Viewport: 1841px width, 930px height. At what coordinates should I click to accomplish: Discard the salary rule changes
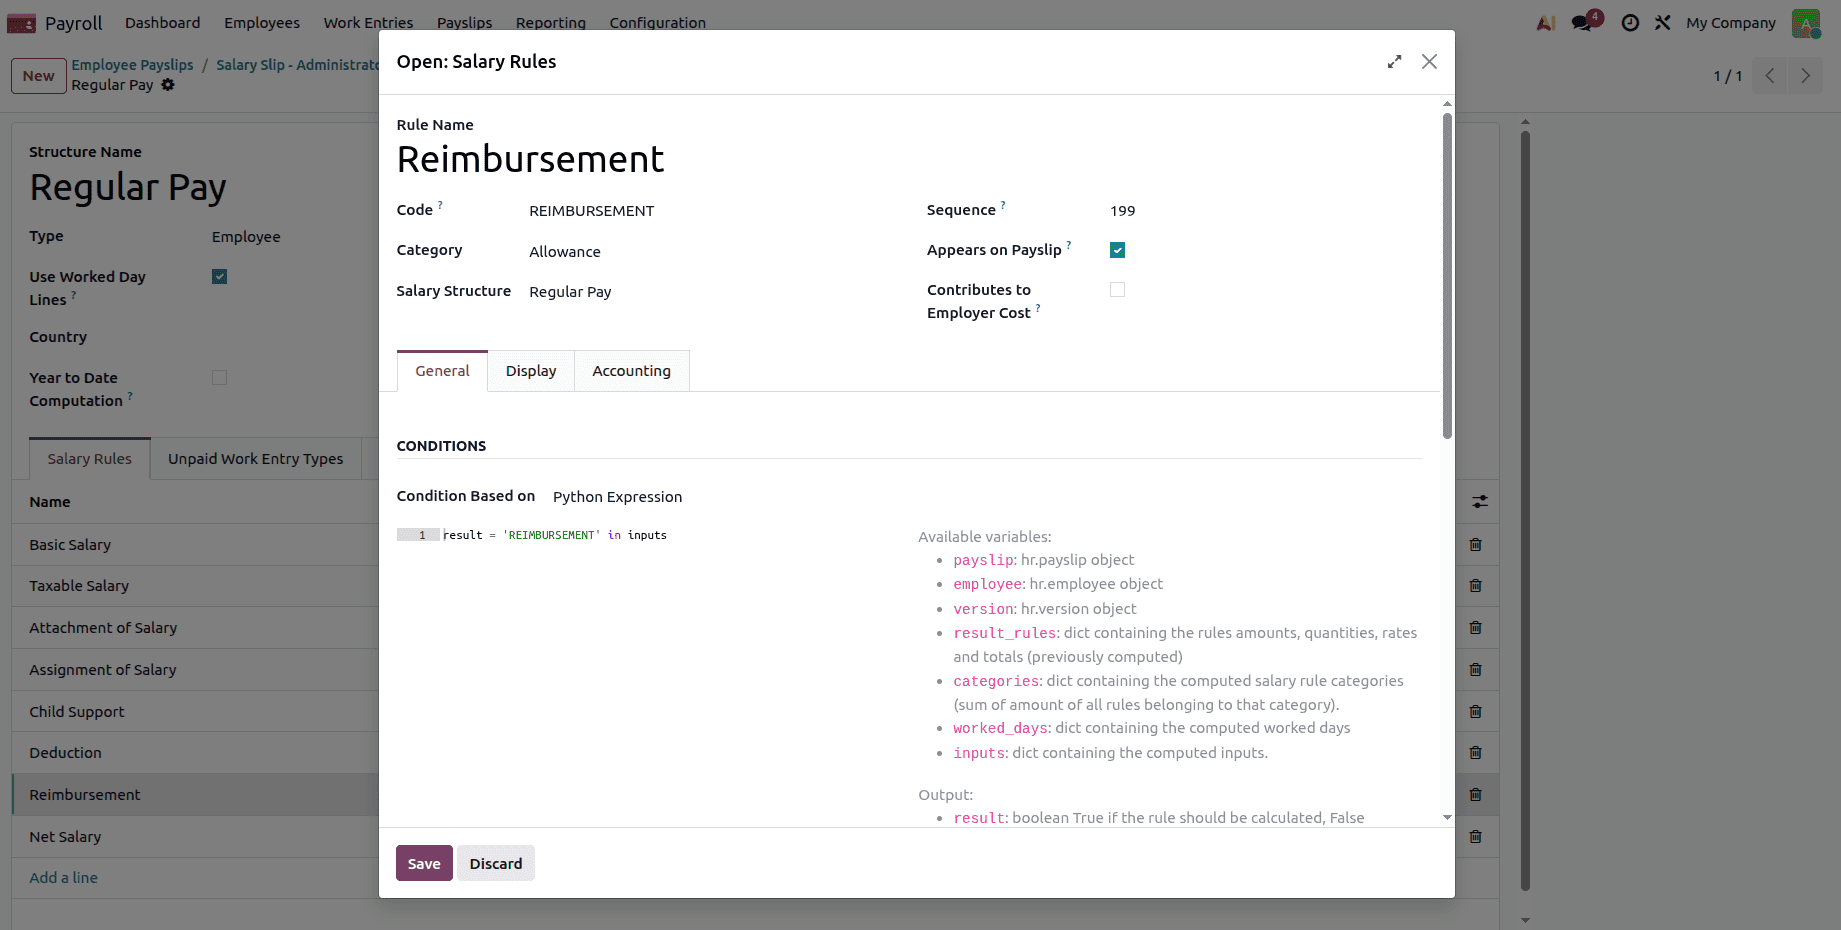(x=496, y=863)
